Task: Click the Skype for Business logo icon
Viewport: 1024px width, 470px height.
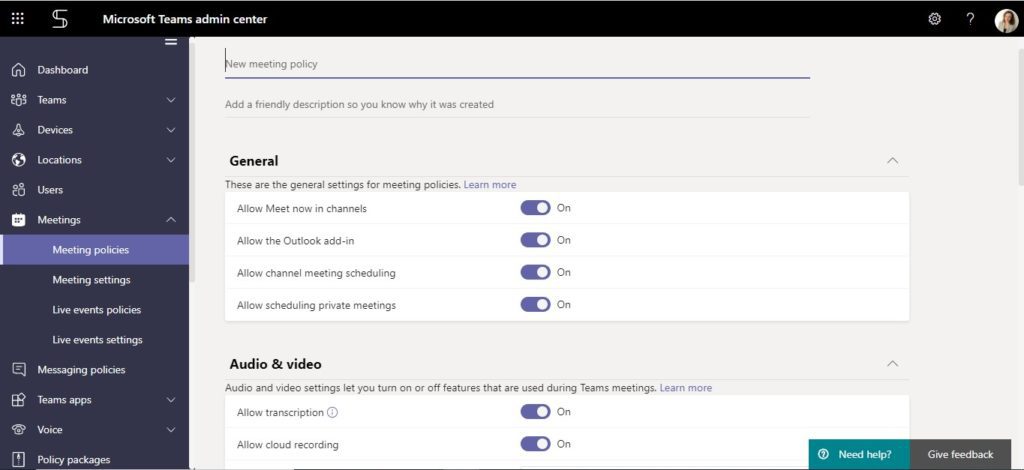Action: pos(59,19)
